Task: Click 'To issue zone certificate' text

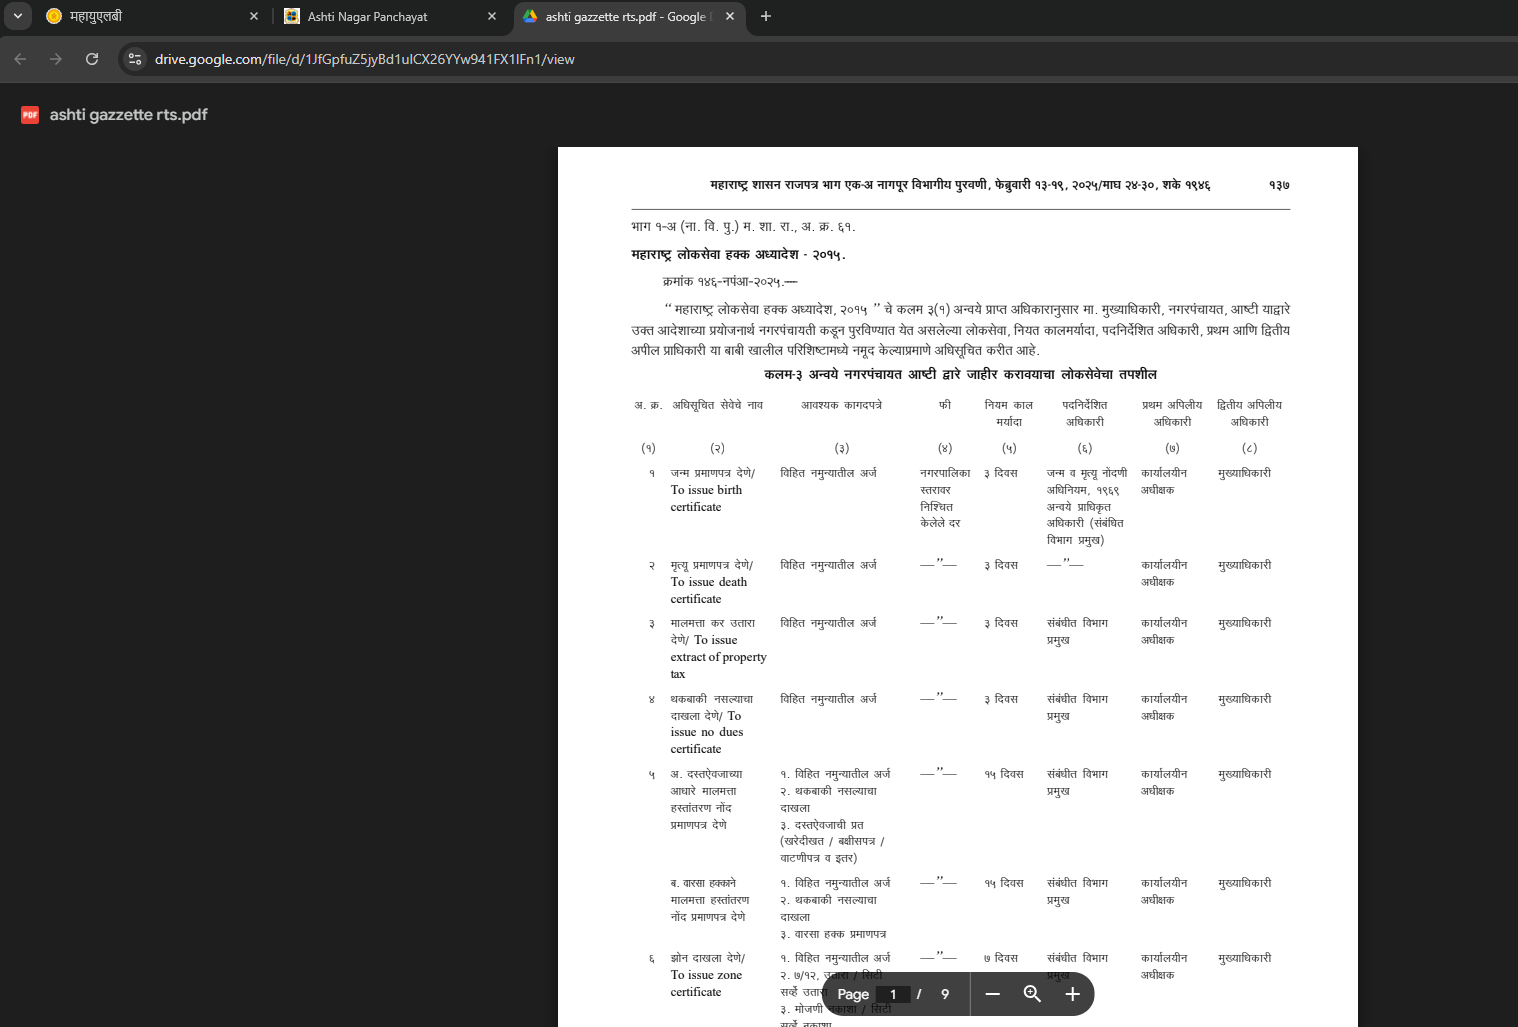Action: [x=706, y=983]
